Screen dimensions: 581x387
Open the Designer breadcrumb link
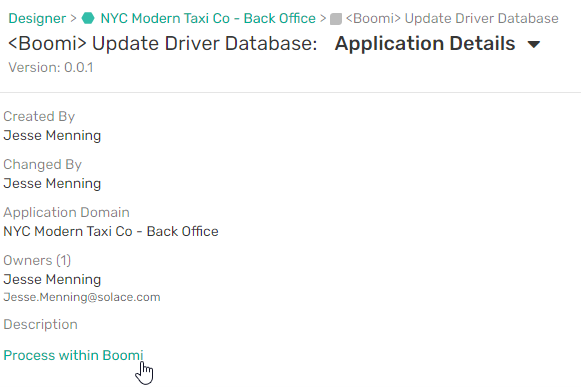pyautogui.click(x=37, y=18)
